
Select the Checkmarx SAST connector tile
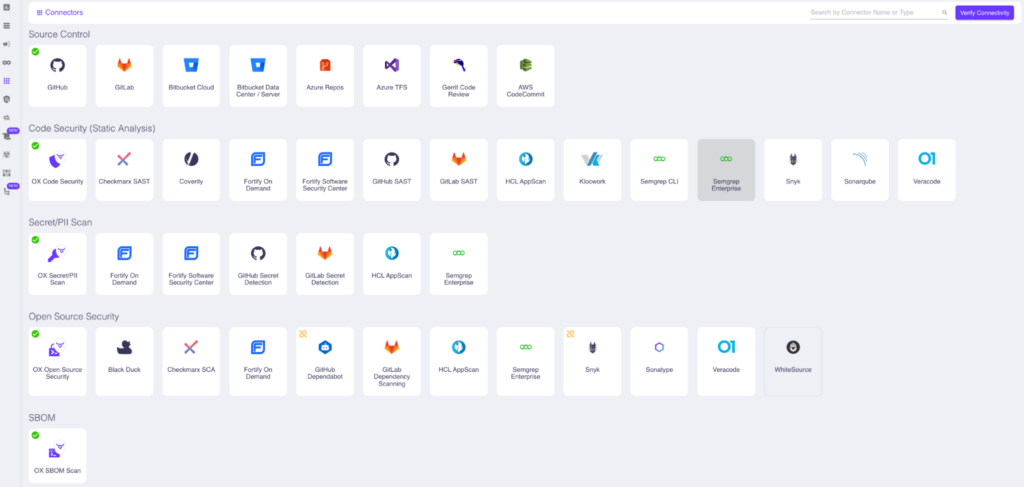point(124,170)
